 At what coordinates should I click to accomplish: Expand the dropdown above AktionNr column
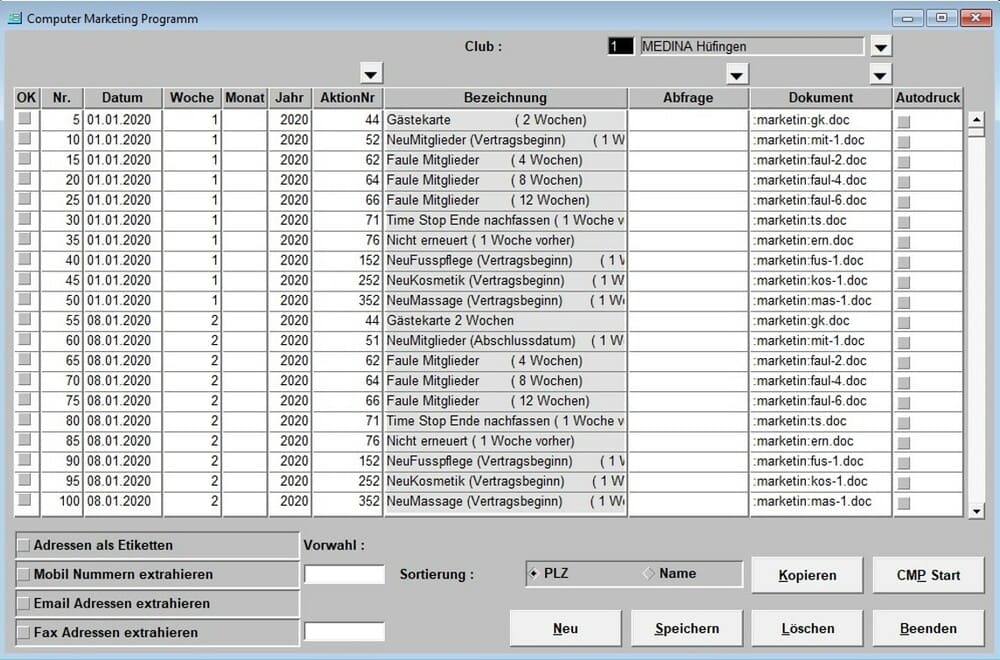point(371,74)
